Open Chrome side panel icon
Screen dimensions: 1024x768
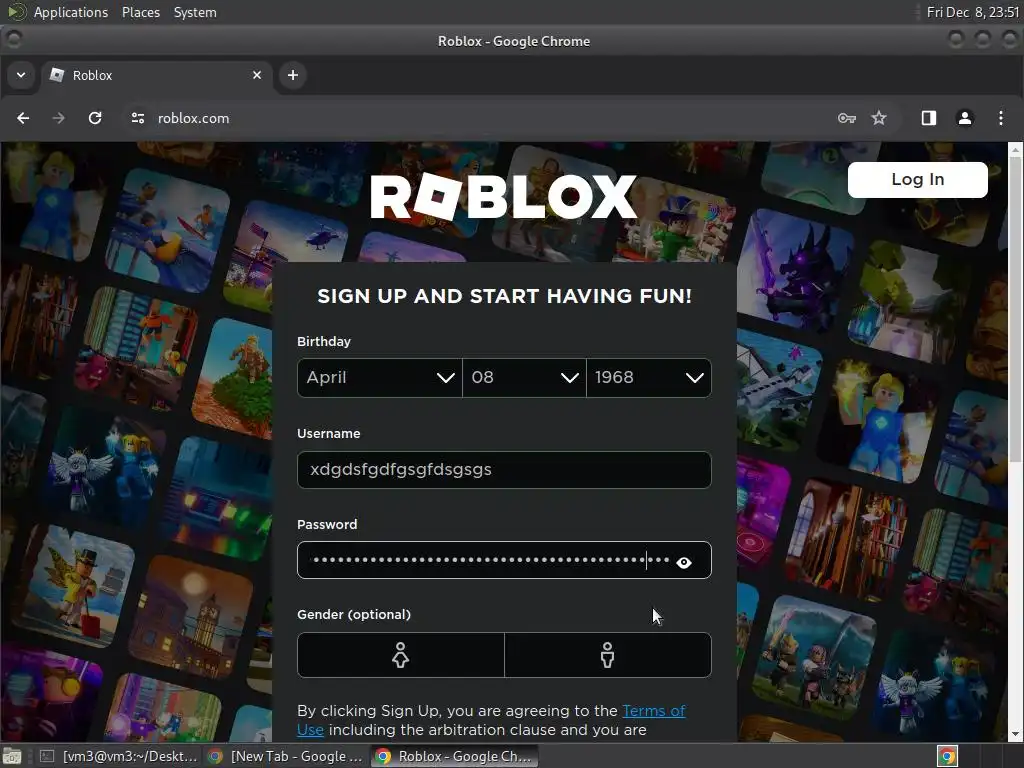click(x=929, y=118)
